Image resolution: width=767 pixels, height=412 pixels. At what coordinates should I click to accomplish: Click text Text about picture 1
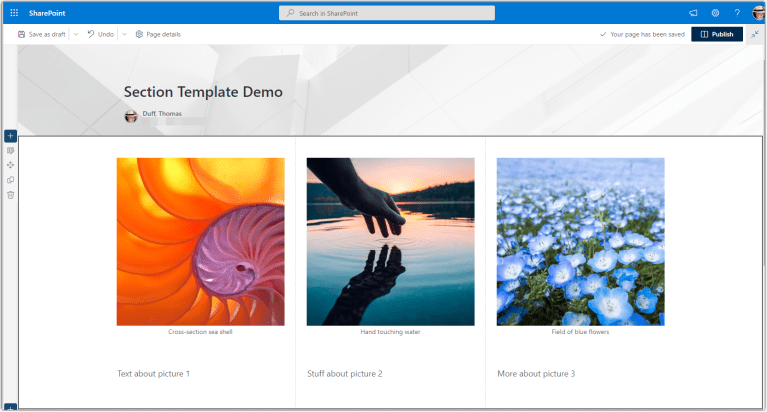(x=153, y=374)
